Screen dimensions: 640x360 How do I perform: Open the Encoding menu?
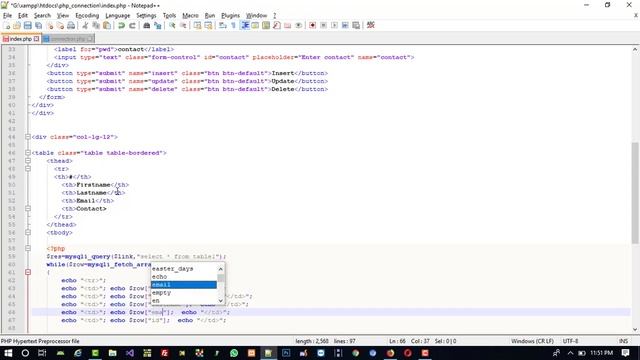tap(87, 16)
